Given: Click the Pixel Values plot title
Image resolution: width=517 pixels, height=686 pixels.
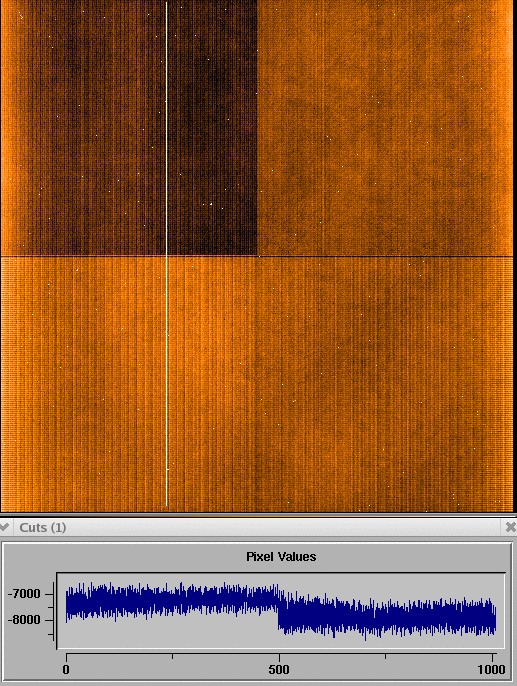Looking at the screenshot, I should pyautogui.click(x=281, y=556).
